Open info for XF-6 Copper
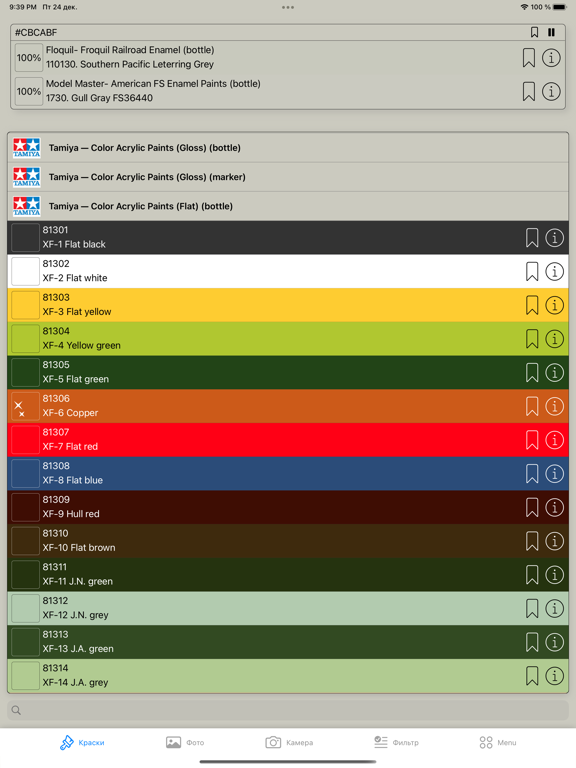 point(554,407)
